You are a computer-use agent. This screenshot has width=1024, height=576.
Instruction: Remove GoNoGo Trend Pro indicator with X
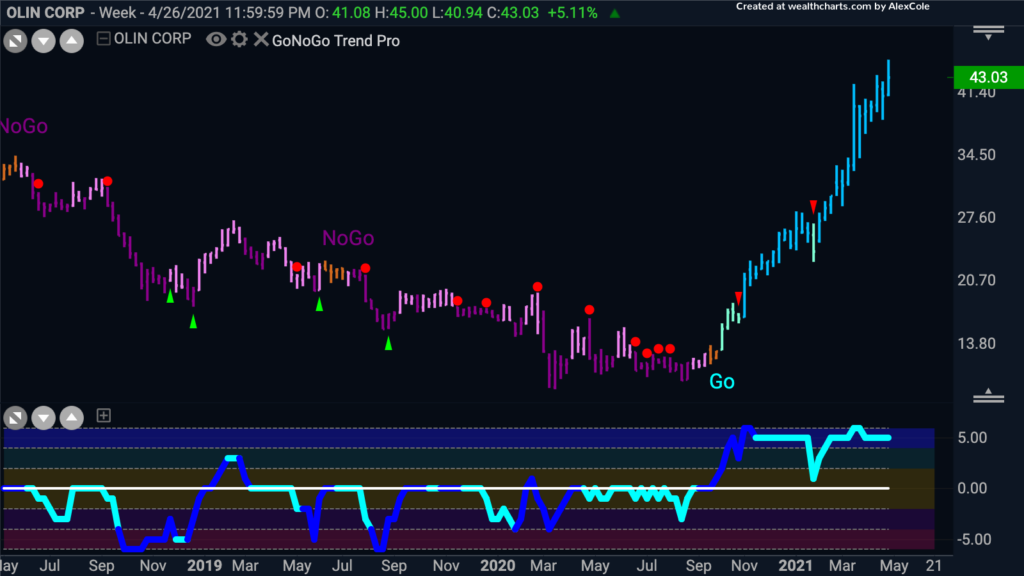(261, 40)
